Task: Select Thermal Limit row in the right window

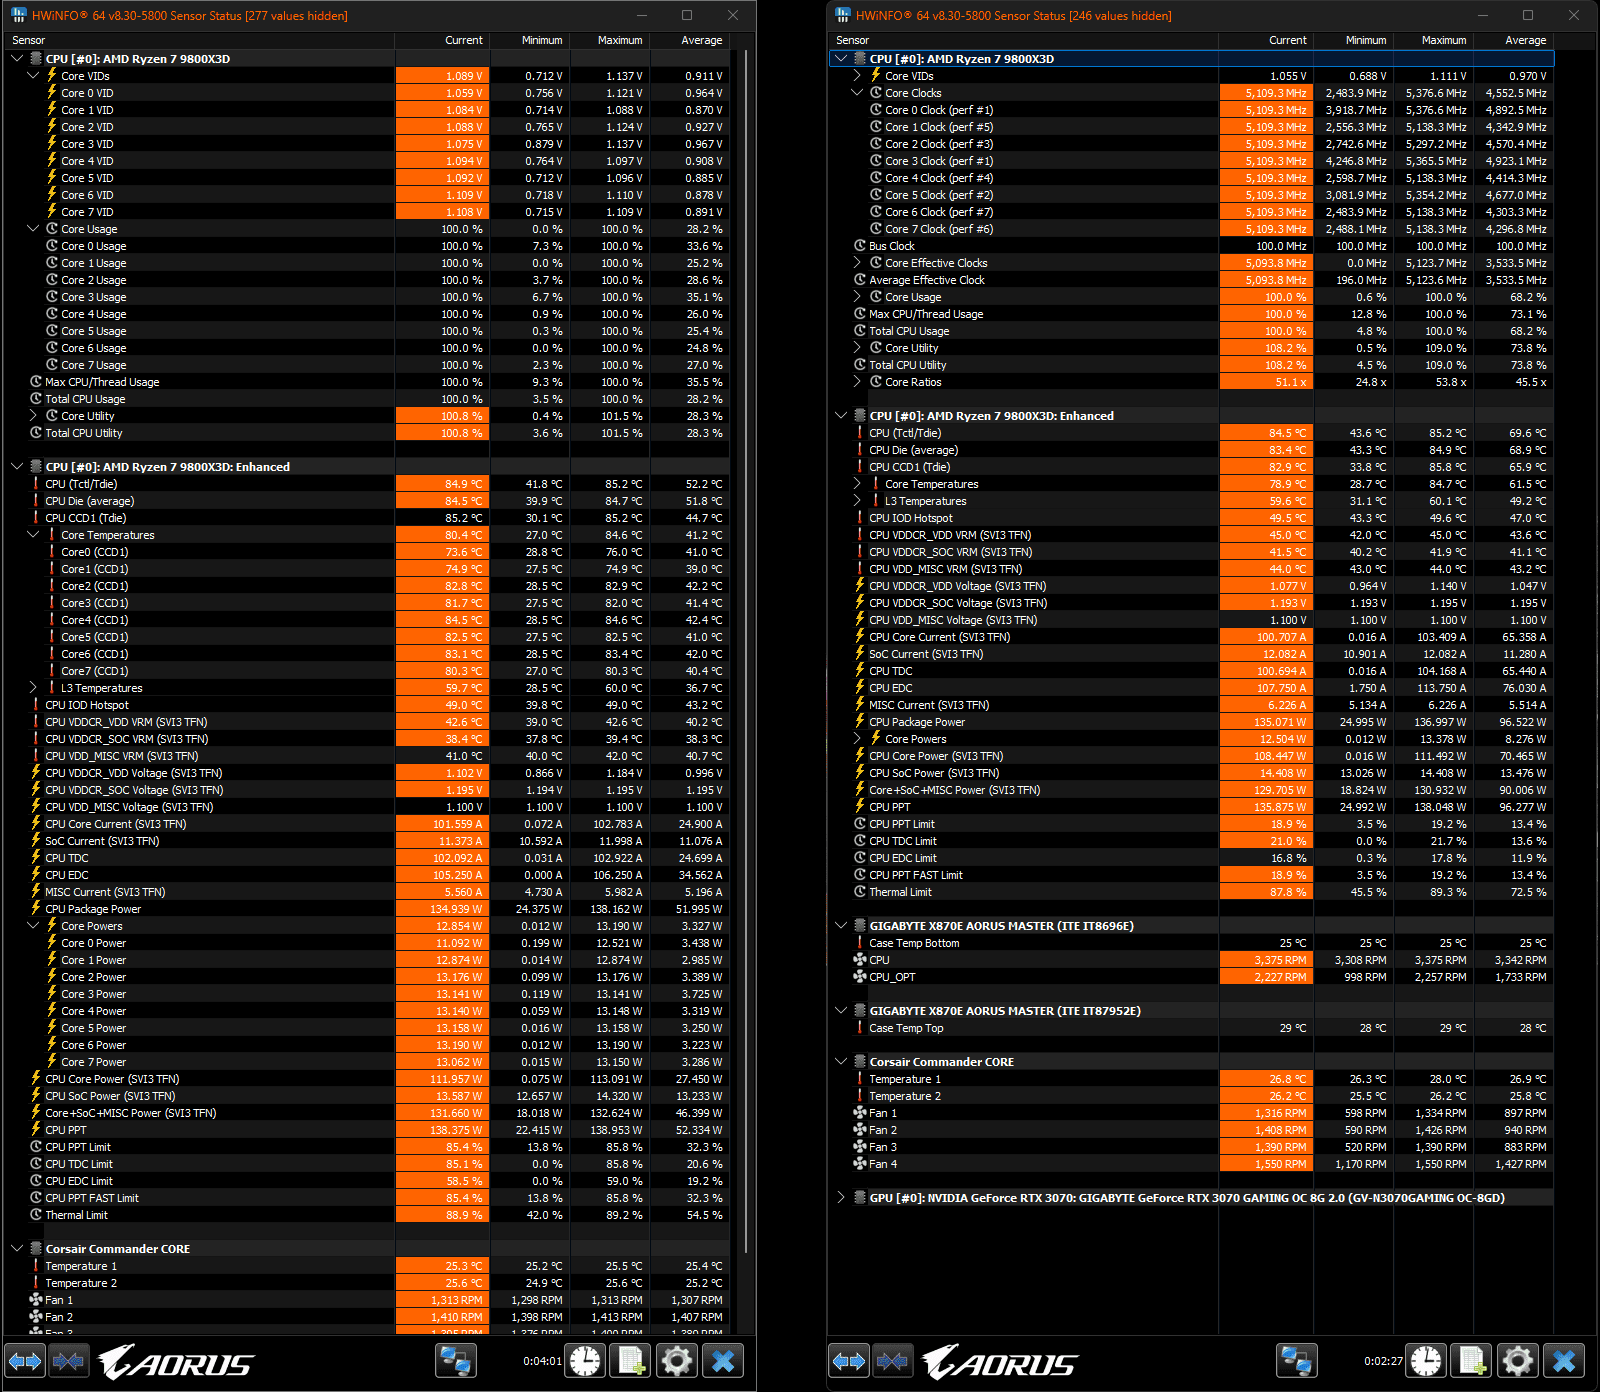Action: tap(1191, 892)
